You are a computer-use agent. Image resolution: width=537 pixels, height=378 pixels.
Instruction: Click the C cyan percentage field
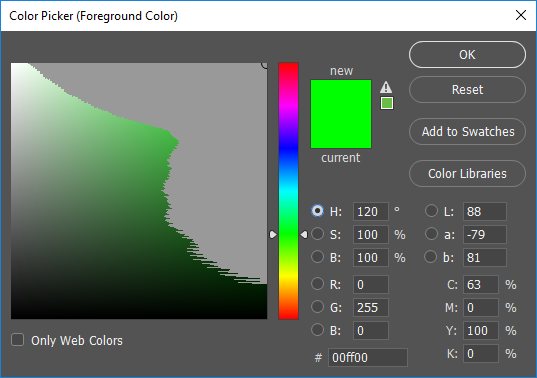[x=481, y=284]
